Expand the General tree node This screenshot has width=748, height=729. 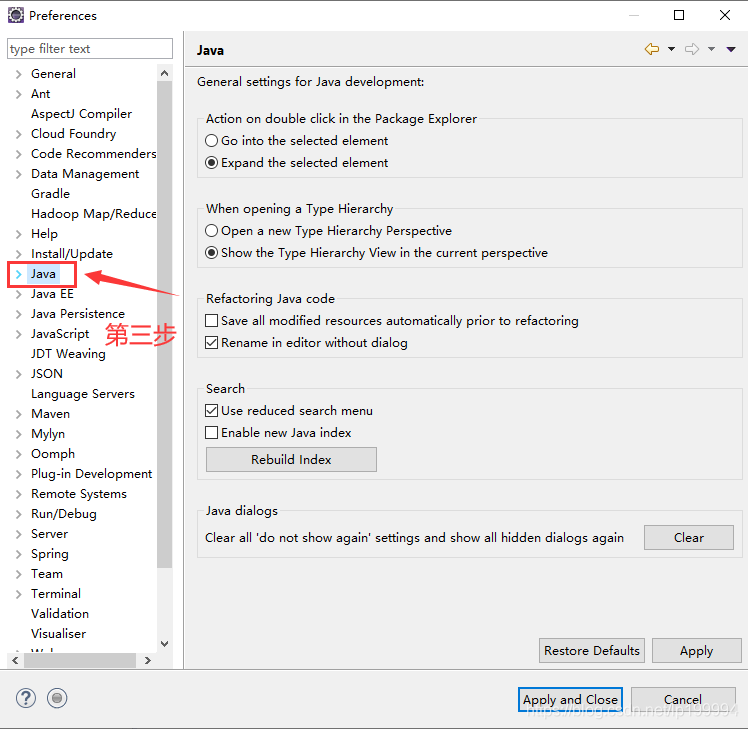tap(19, 74)
